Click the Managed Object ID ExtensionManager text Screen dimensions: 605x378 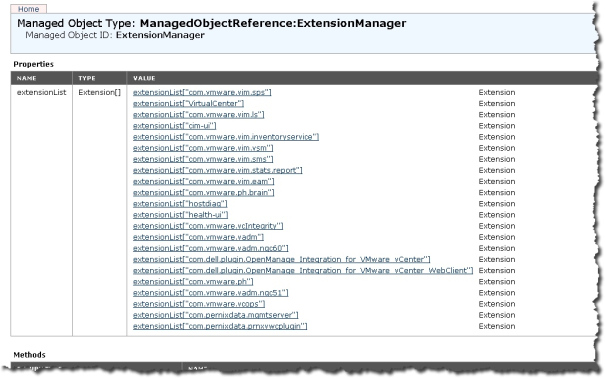(115, 35)
